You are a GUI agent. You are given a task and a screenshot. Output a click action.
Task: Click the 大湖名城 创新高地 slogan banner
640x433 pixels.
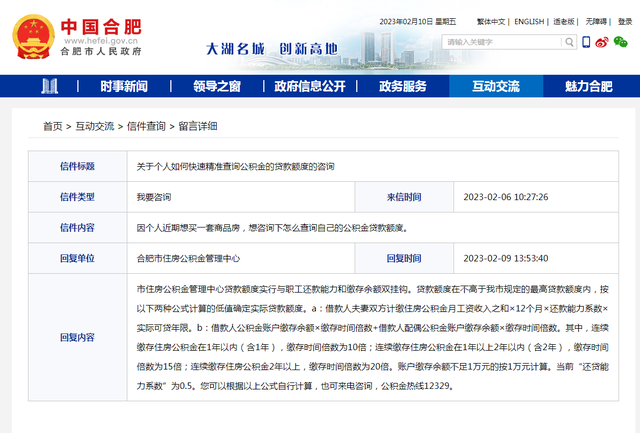(272, 49)
